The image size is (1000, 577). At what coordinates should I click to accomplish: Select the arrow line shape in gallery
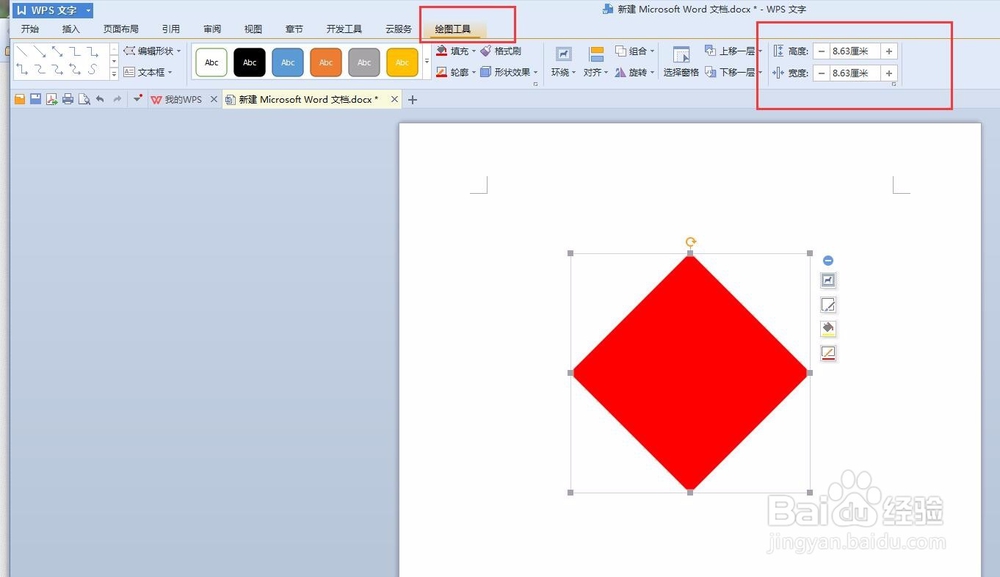pyautogui.click(x=40, y=52)
